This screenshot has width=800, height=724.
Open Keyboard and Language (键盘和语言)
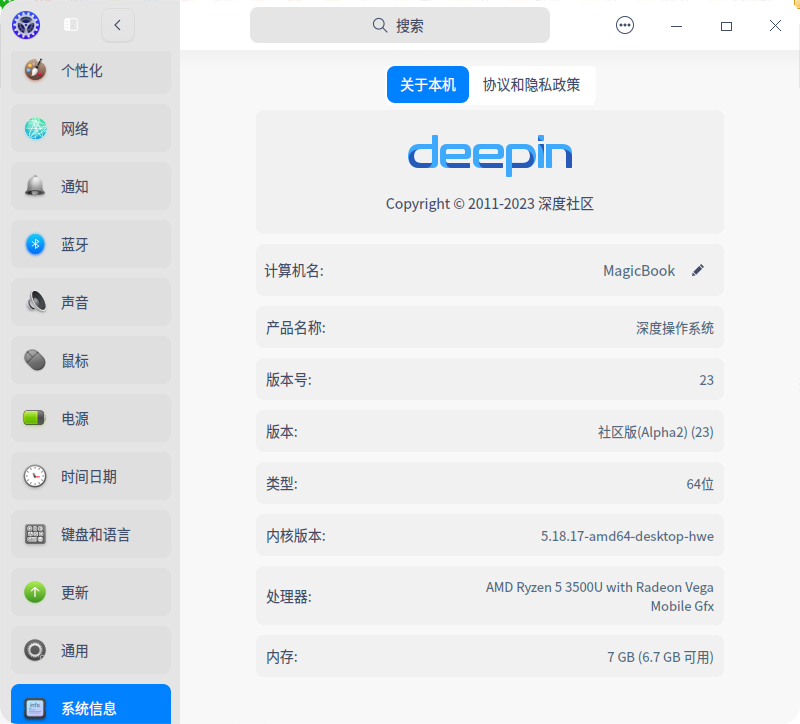91,534
